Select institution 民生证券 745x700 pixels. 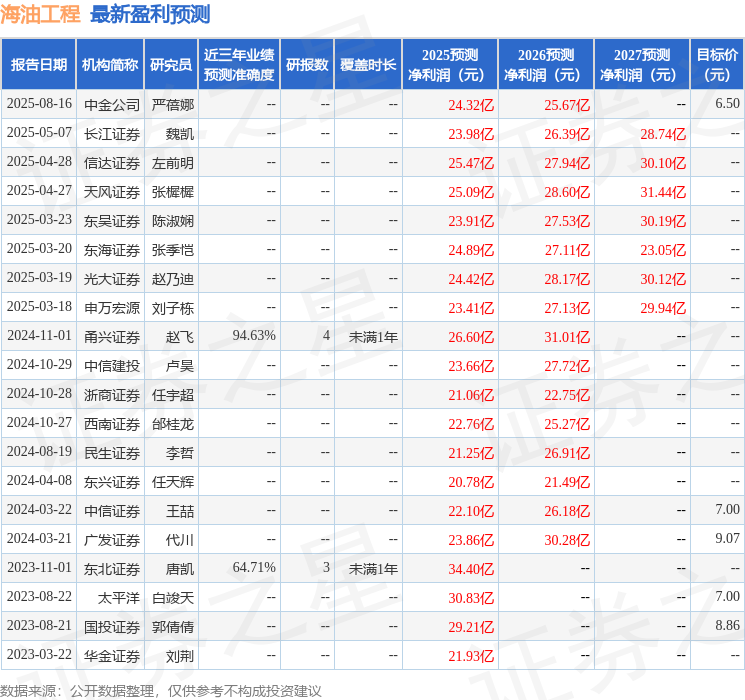click(x=112, y=453)
